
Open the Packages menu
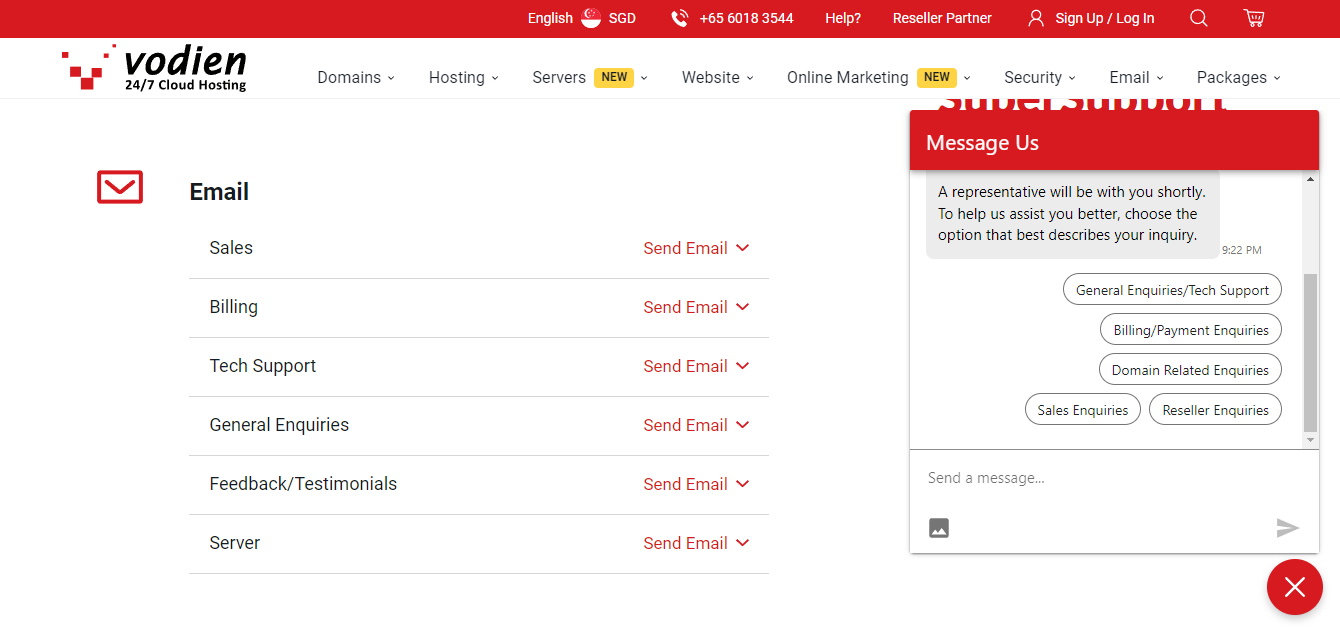(1239, 77)
